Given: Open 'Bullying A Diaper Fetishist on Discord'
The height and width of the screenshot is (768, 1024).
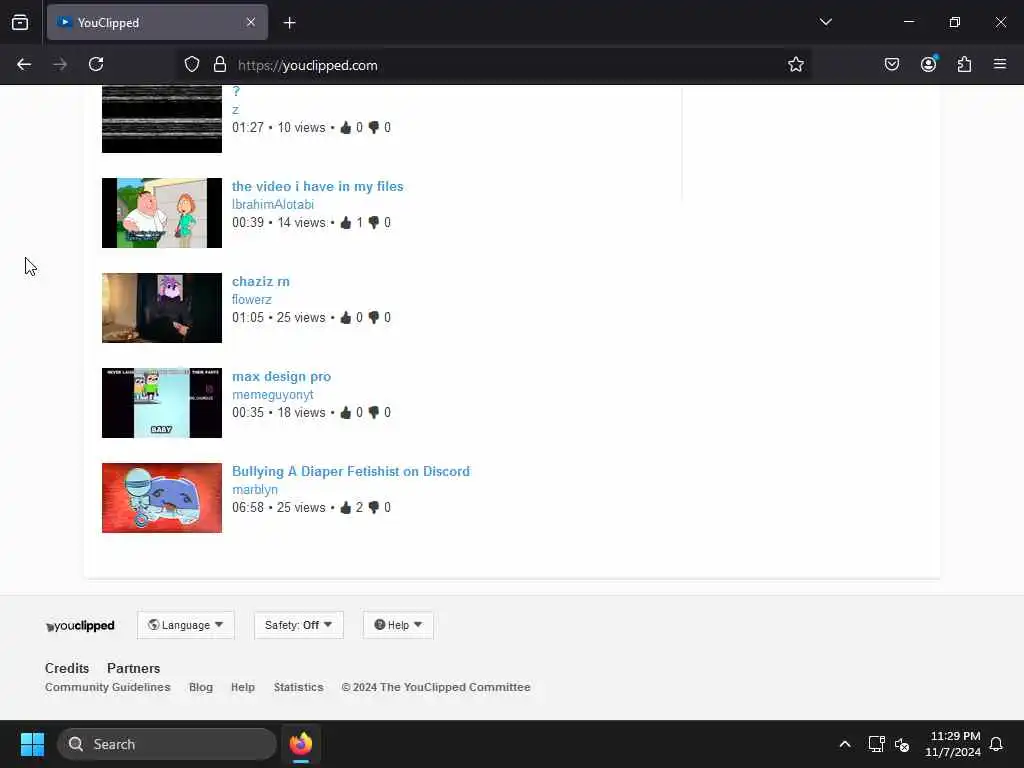Looking at the screenshot, I should pyautogui.click(x=351, y=472).
